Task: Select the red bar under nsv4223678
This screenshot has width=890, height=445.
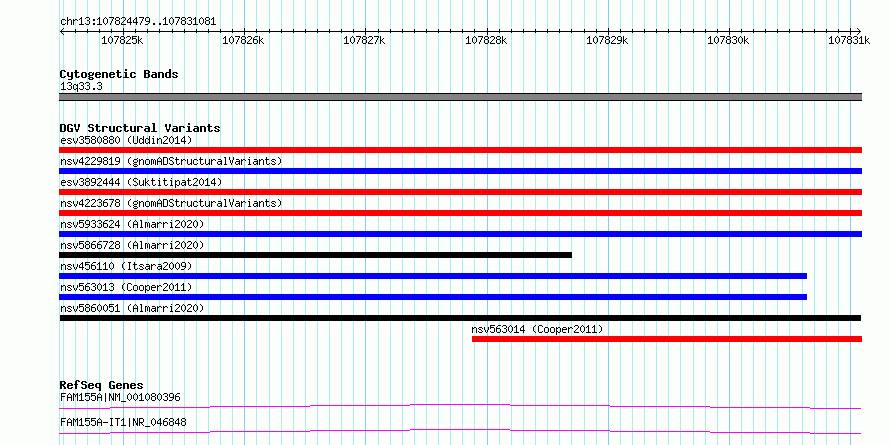Action: (x=460, y=213)
